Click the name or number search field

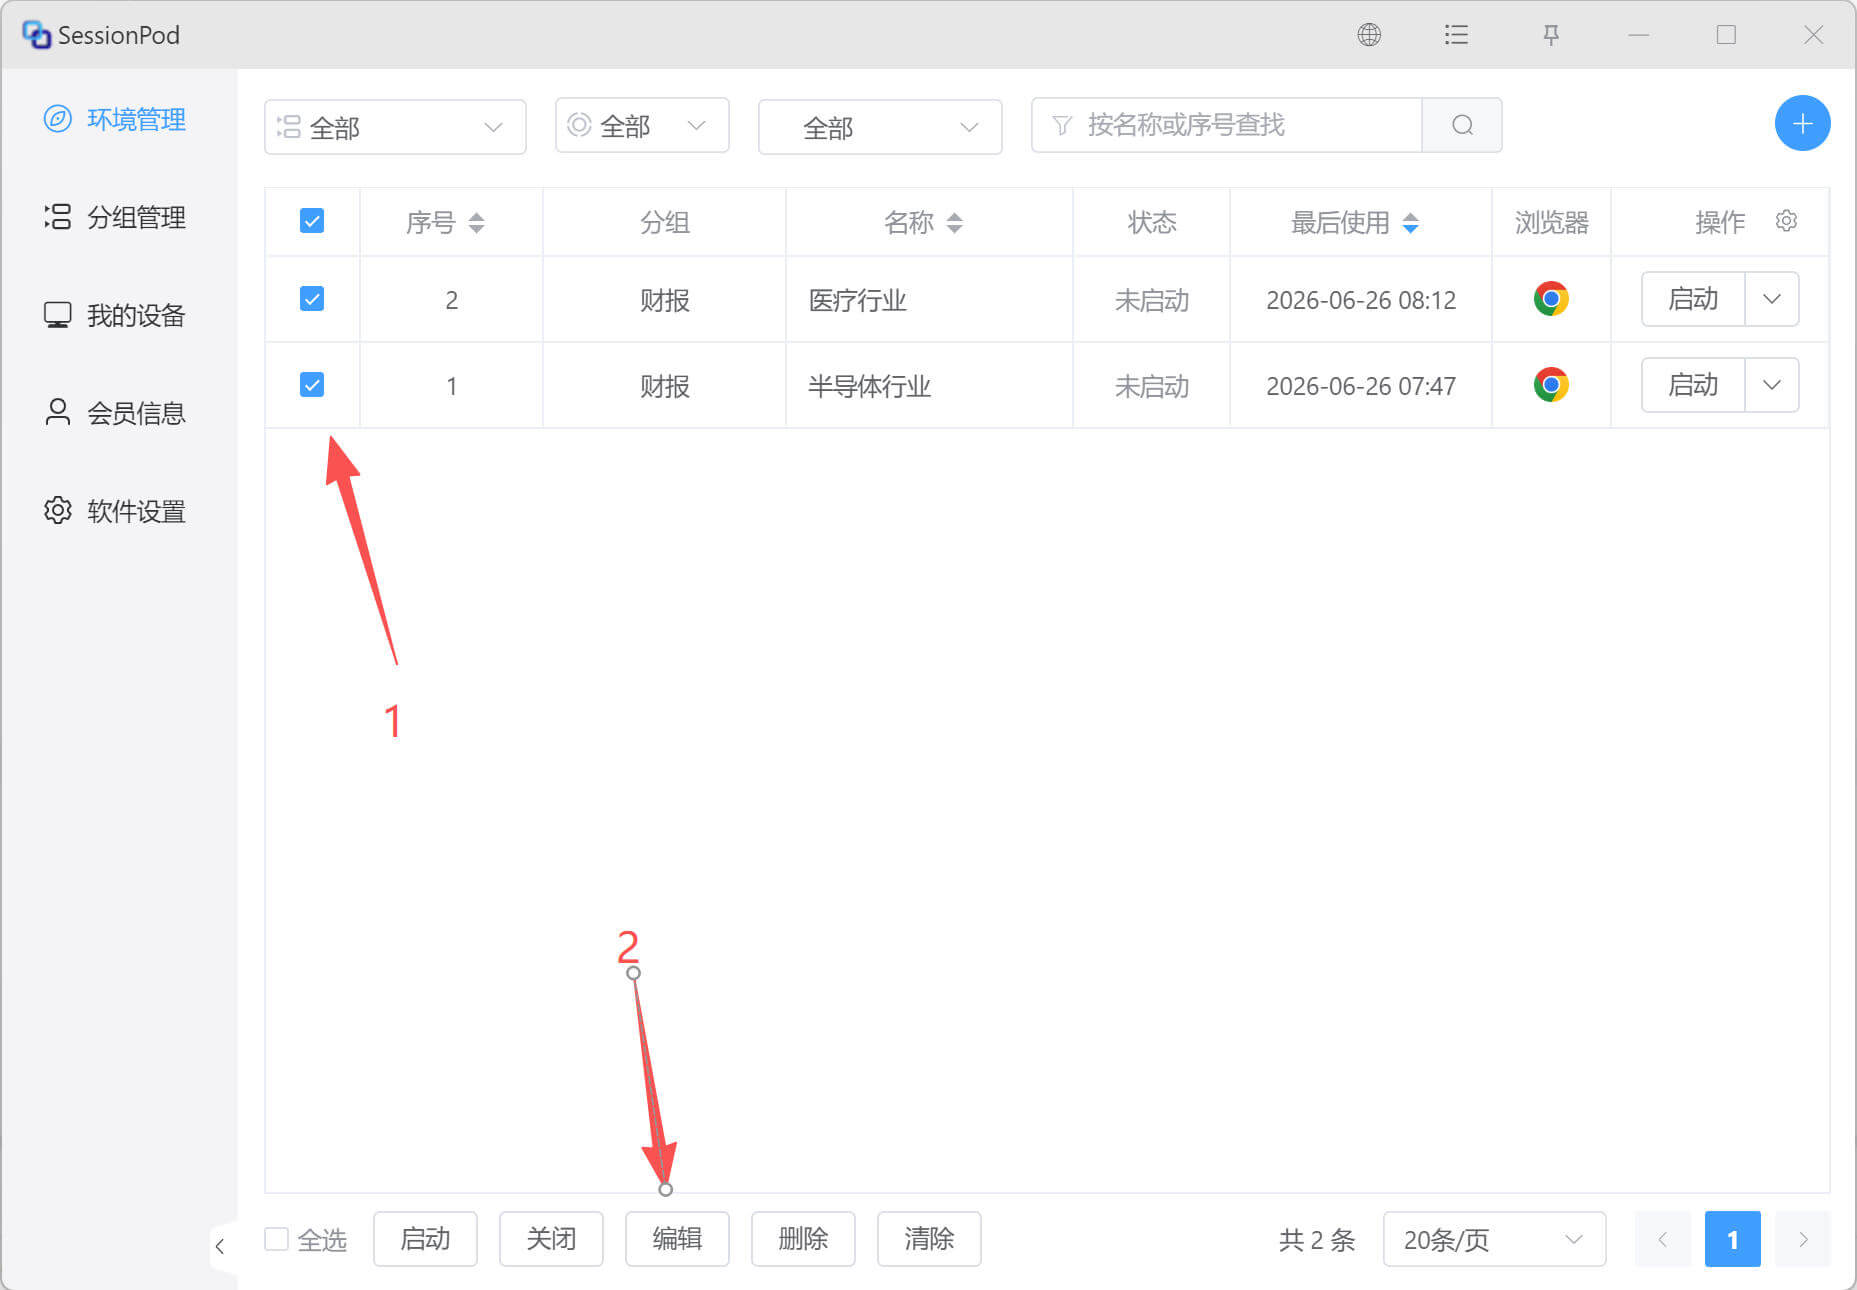coord(1226,125)
